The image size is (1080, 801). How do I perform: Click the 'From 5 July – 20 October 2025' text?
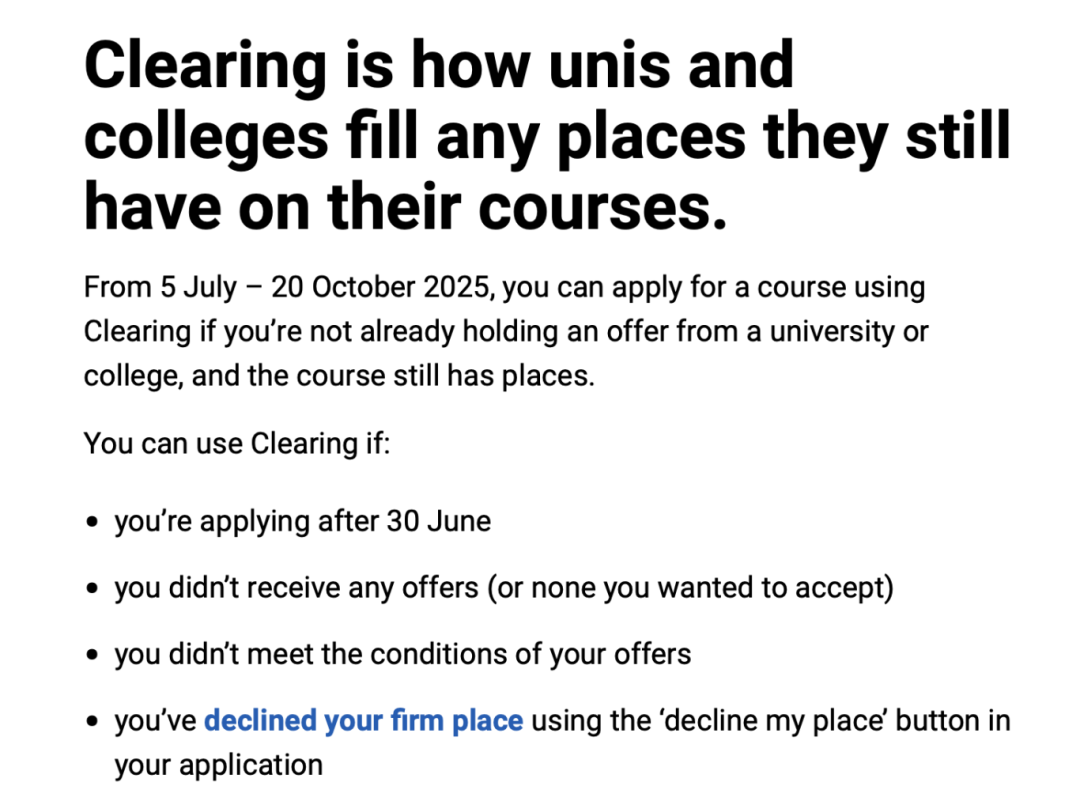pos(289,288)
